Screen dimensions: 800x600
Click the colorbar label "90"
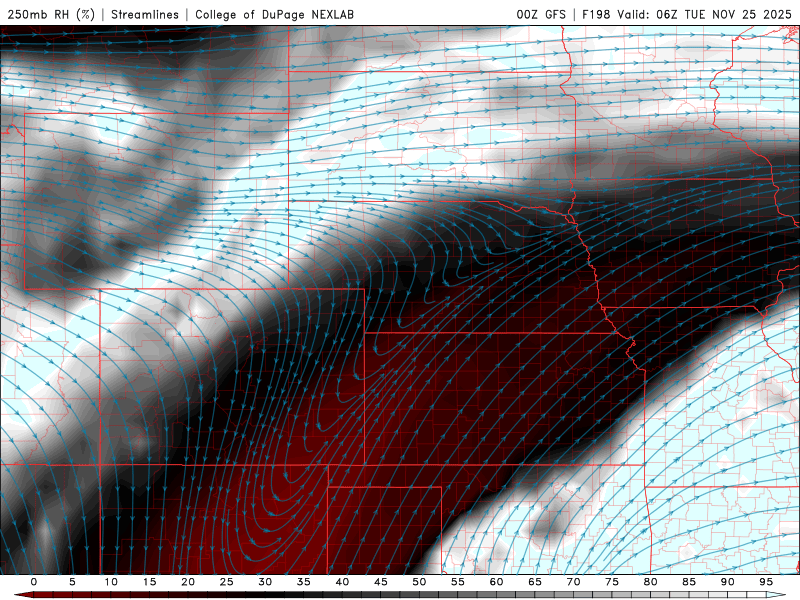(x=728, y=582)
